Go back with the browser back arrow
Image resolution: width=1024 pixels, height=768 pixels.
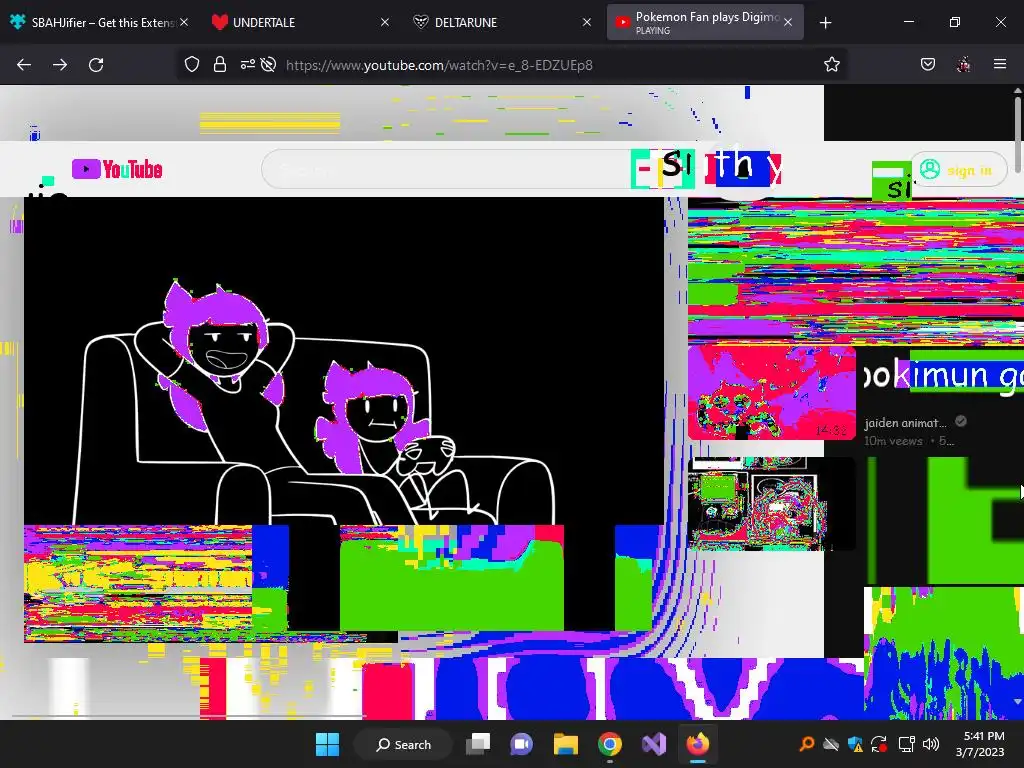(x=24, y=65)
